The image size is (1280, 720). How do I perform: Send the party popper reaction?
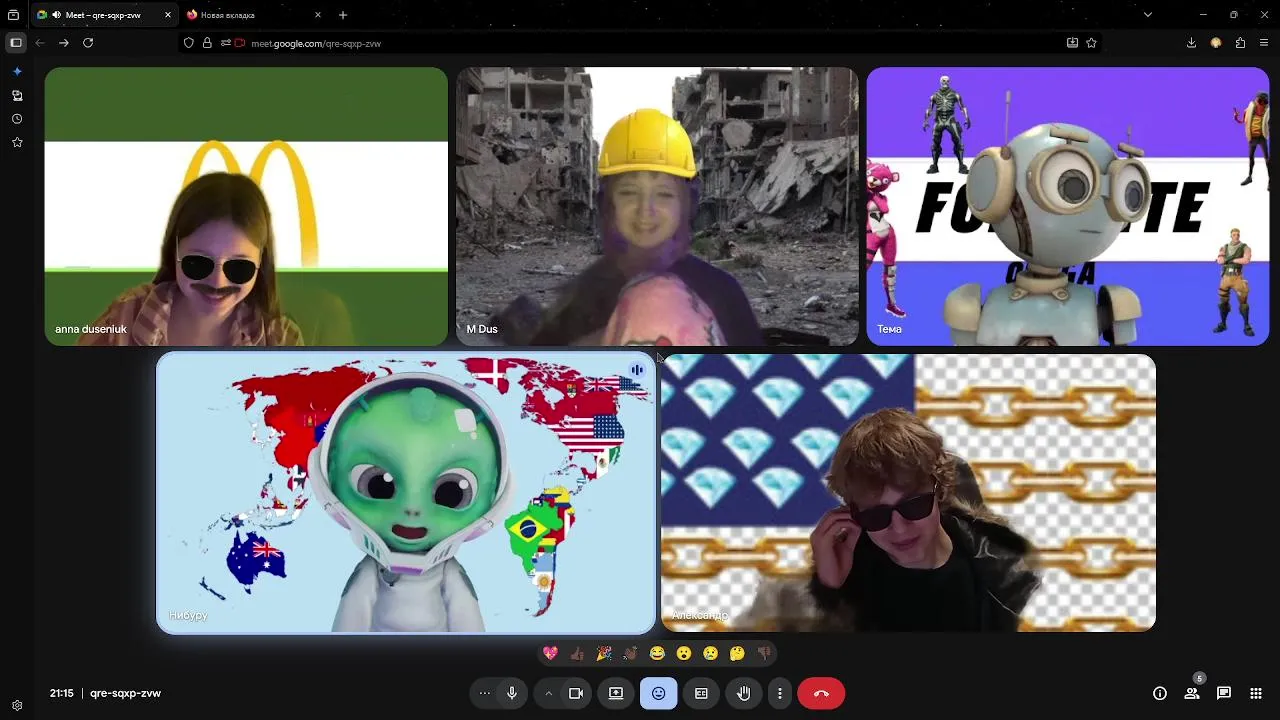tap(604, 653)
